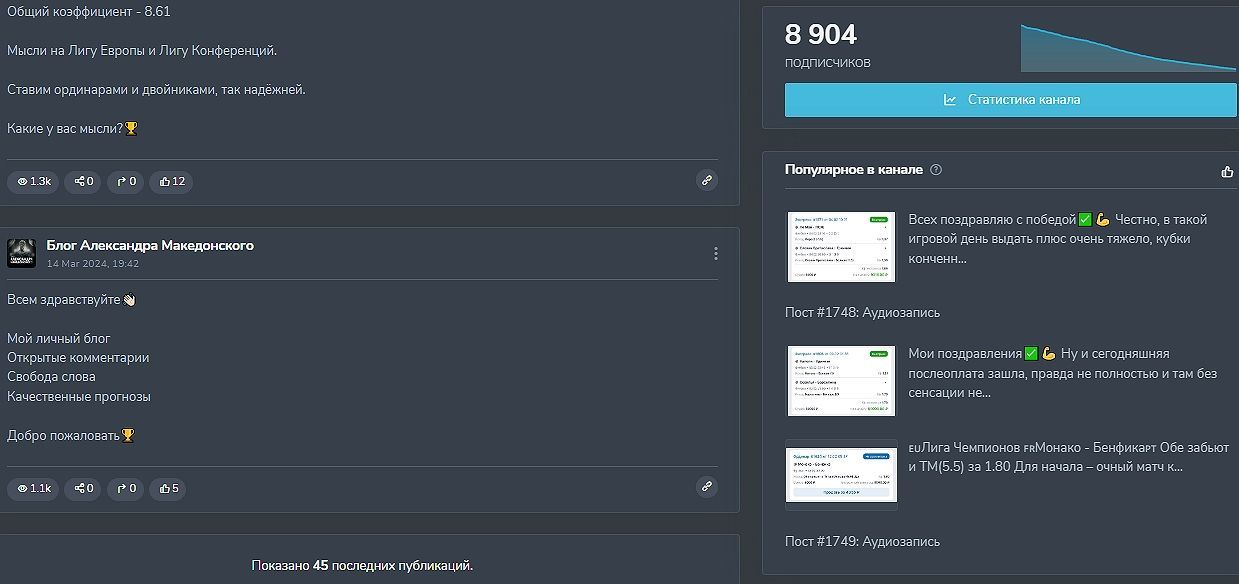Click the forwards count on top post

[x=126, y=181]
